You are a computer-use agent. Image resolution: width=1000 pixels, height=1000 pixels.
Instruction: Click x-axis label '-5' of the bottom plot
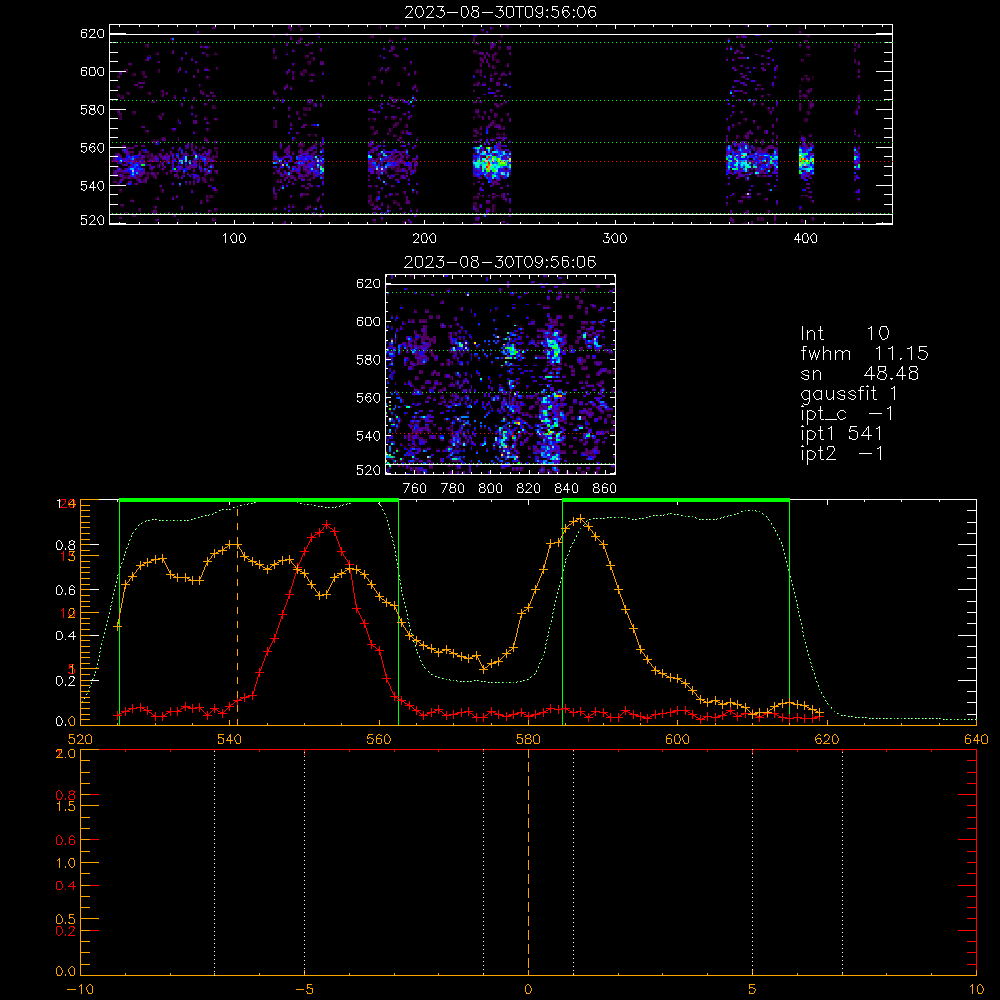(x=304, y=990)
